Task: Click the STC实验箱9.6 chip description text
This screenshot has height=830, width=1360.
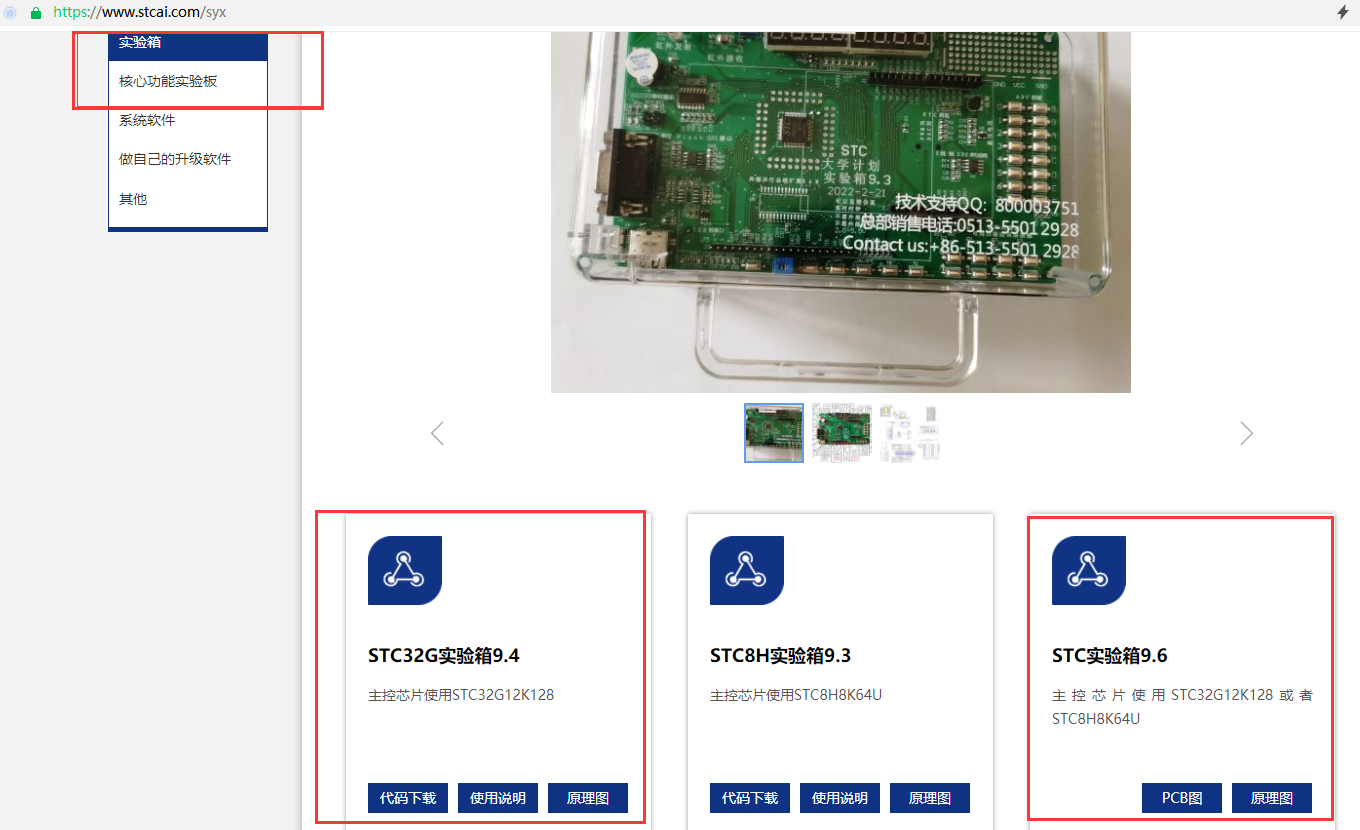Action: pyautogui.click(x=1182, y=707)
